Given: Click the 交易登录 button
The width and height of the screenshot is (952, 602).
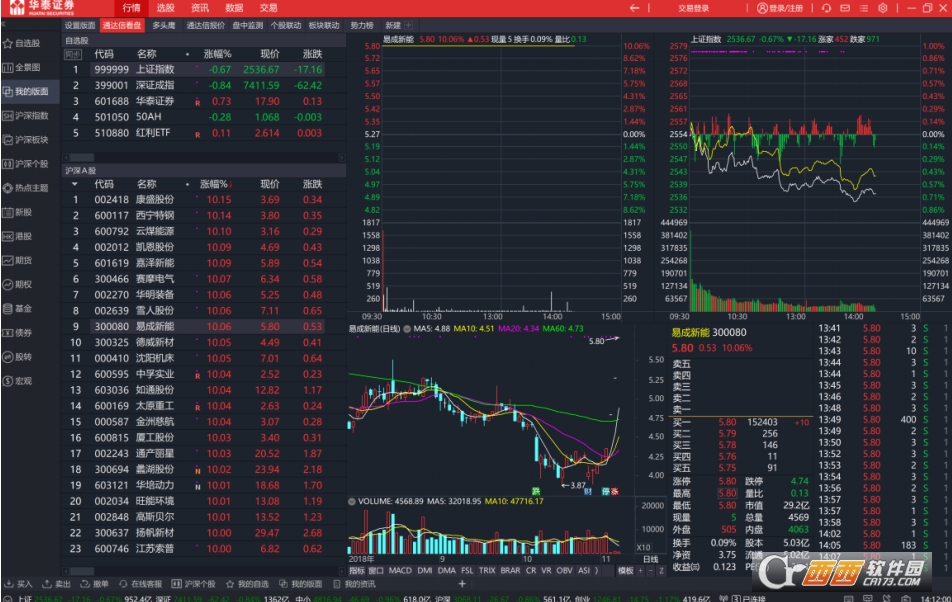Looking at the screenshot, I should point(693,8).
